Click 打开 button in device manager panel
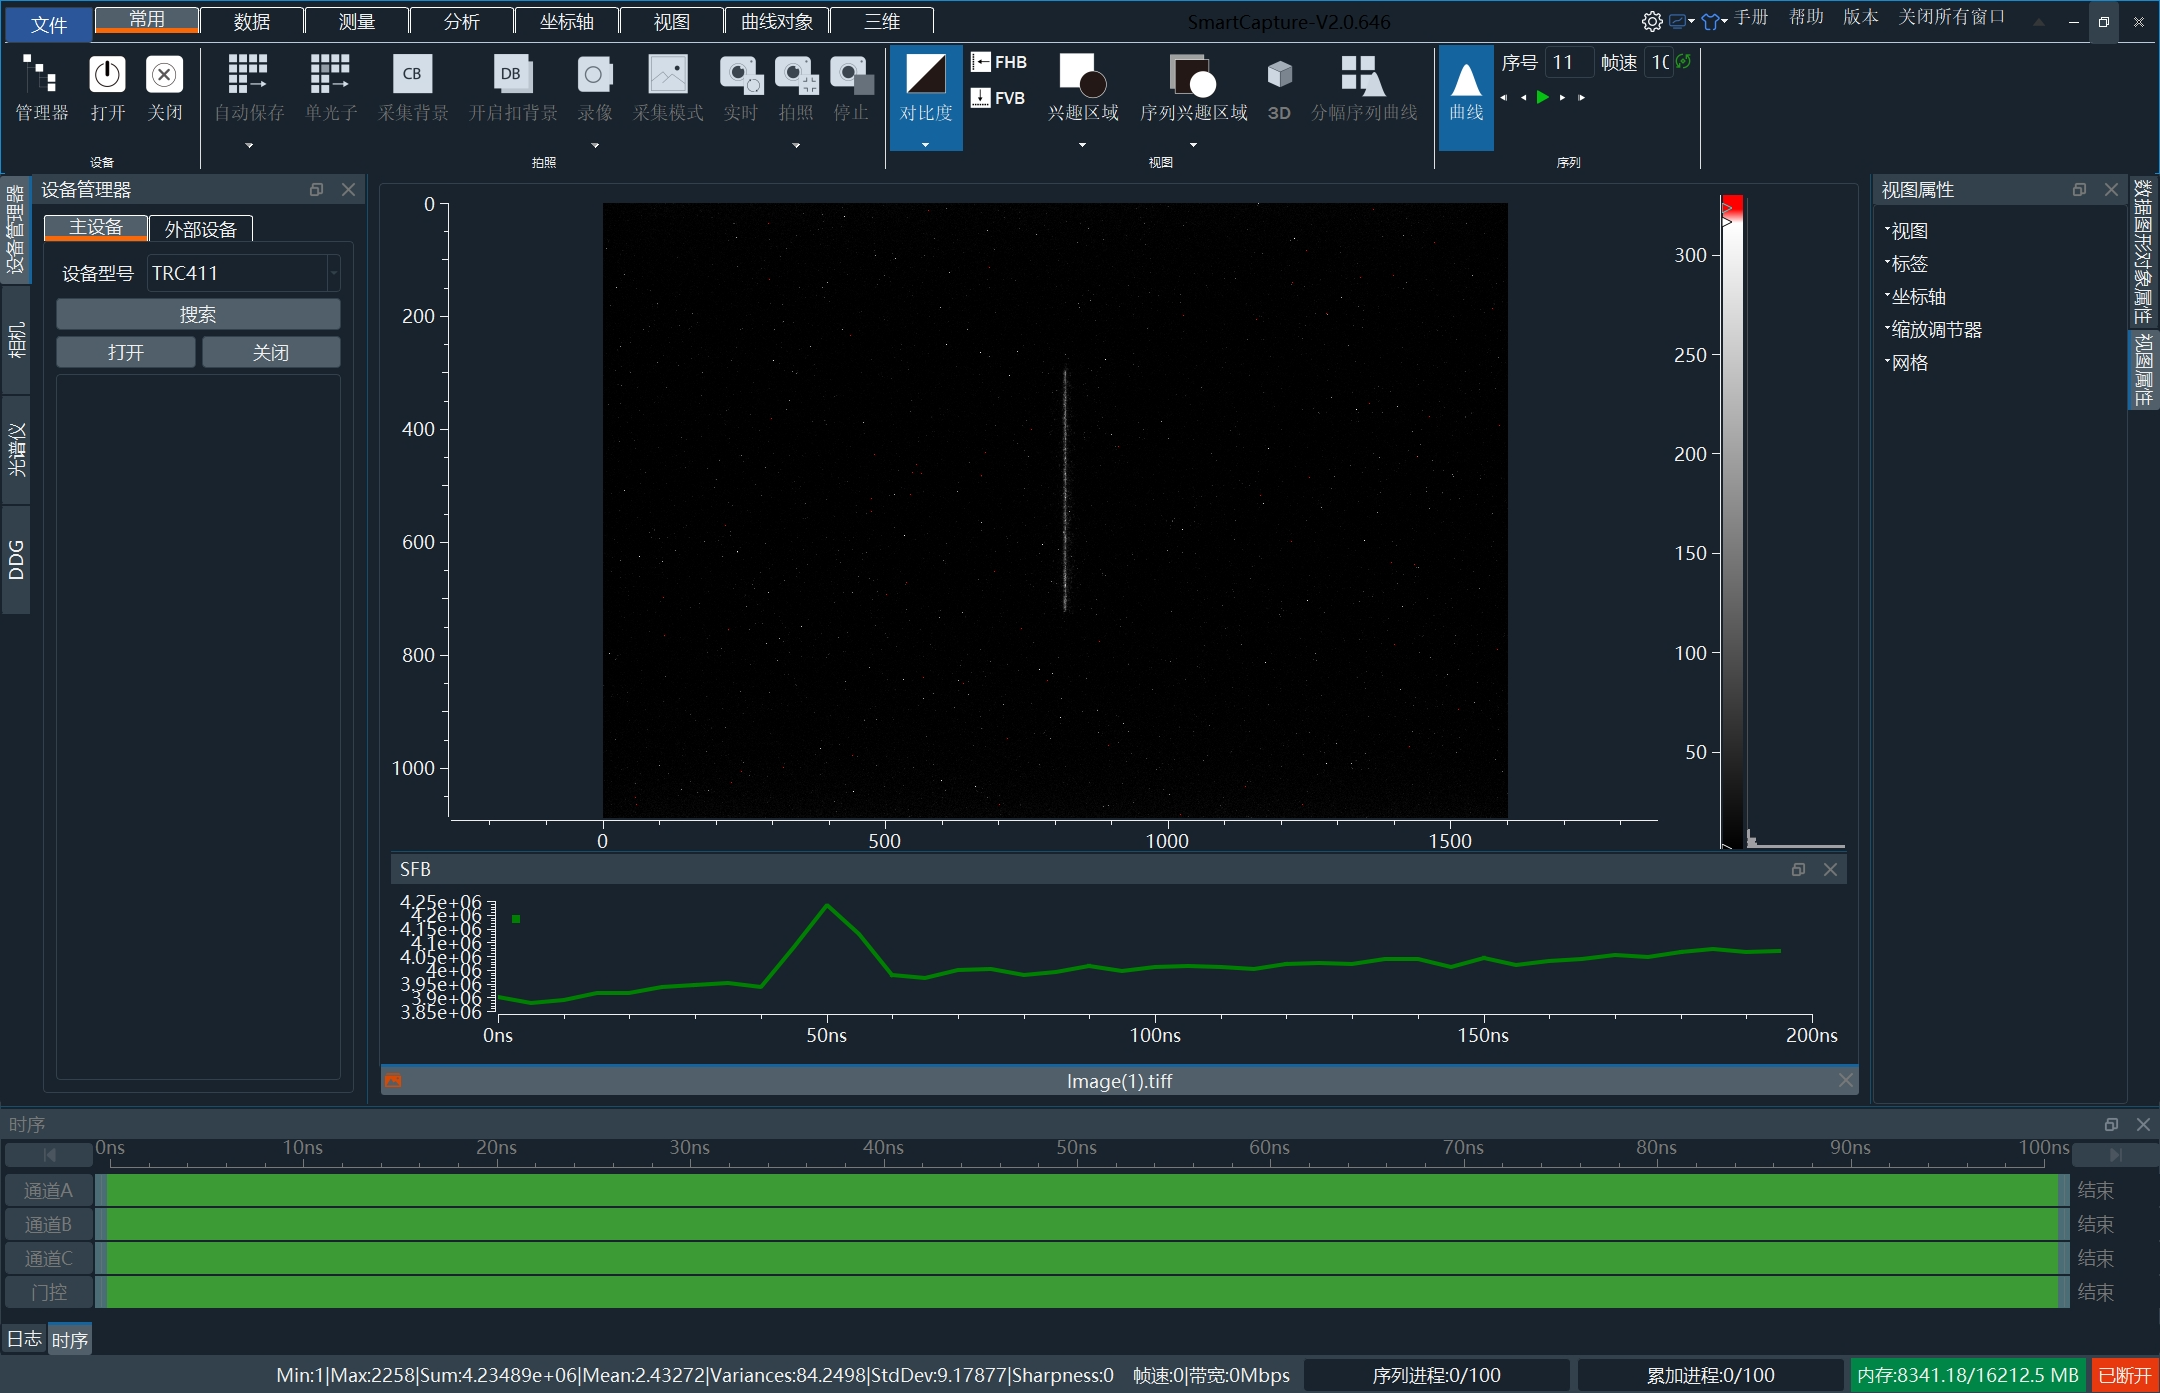2160x1393 pixels. tap(126, 352)
